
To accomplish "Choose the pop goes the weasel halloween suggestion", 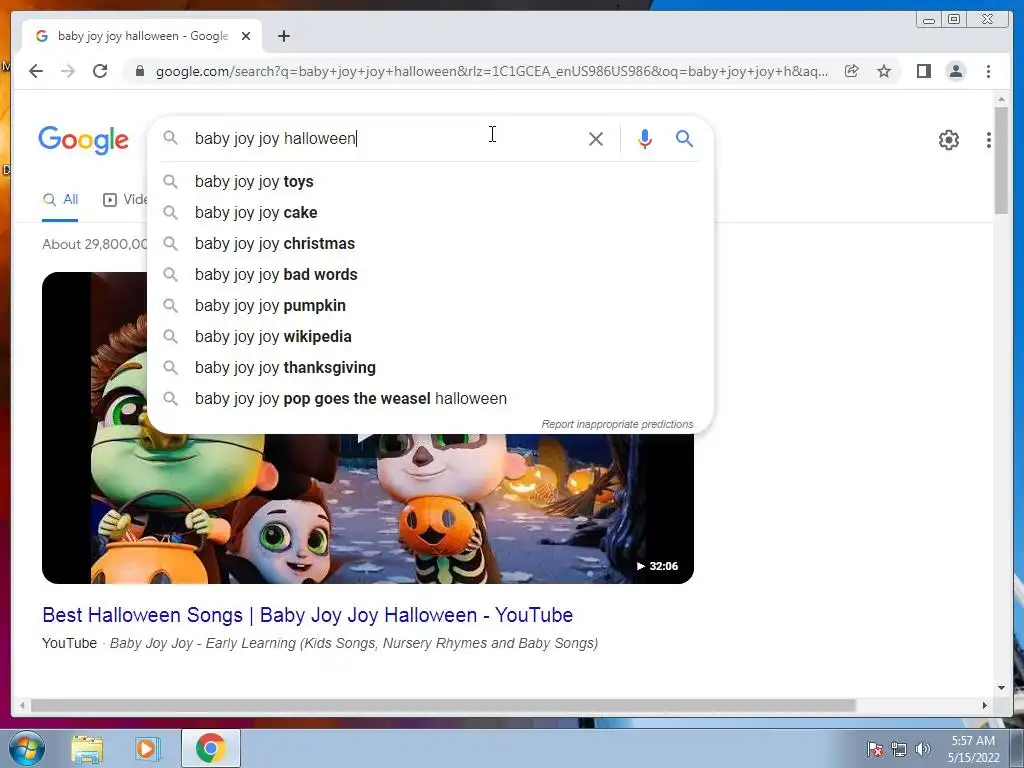I will (431, 398).
